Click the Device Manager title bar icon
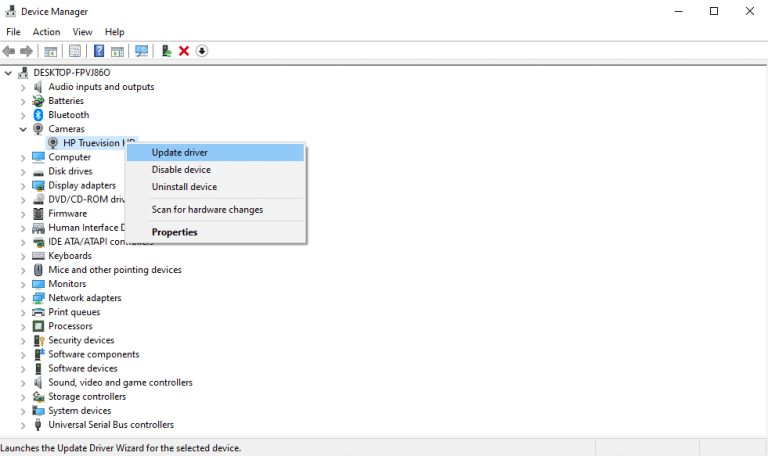 click(10, 11)
